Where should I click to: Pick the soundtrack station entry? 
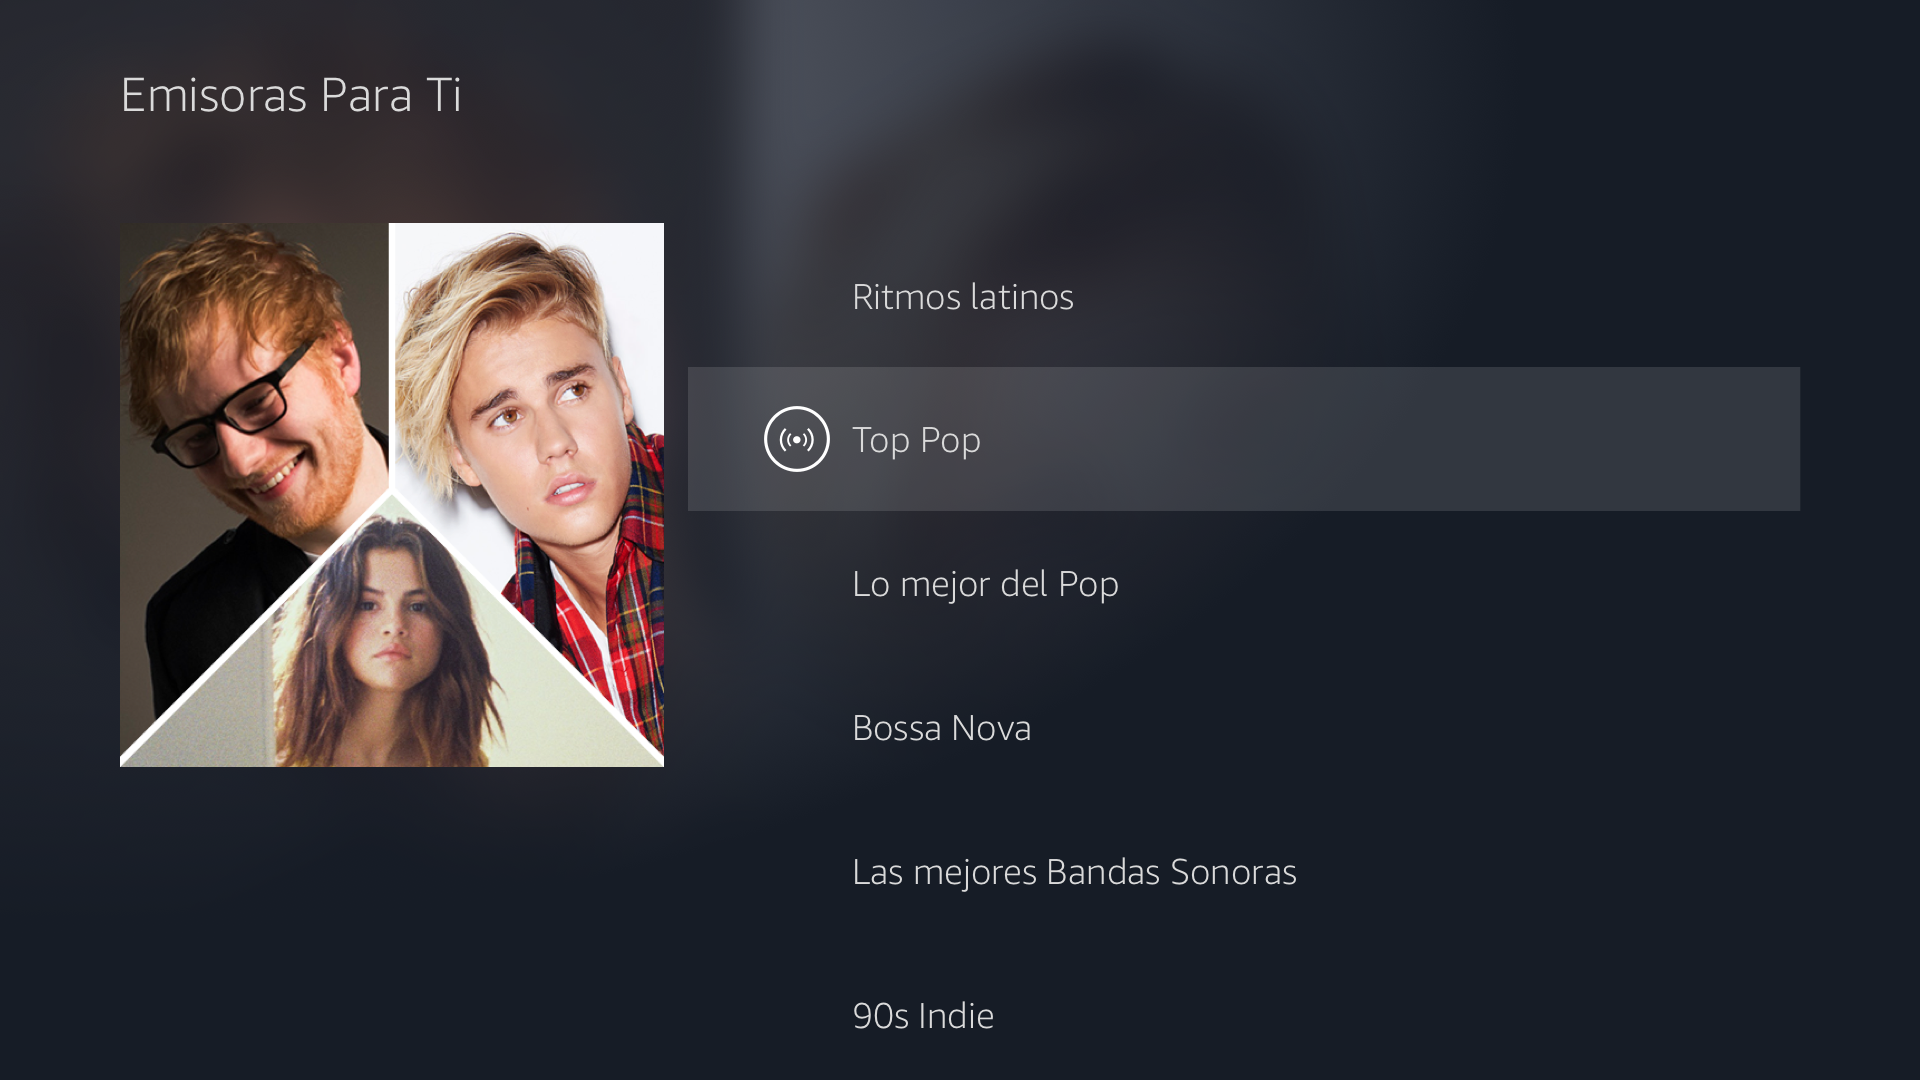coord(1074,872)
